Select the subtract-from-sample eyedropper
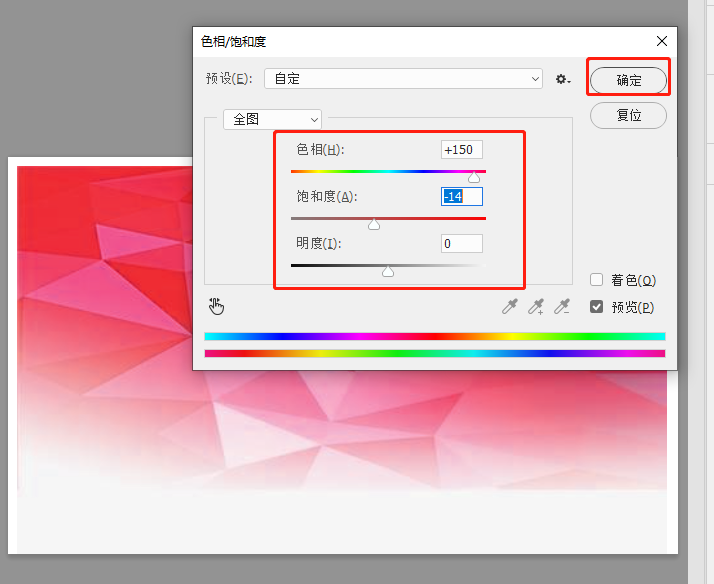 click(x=562, y=306)
